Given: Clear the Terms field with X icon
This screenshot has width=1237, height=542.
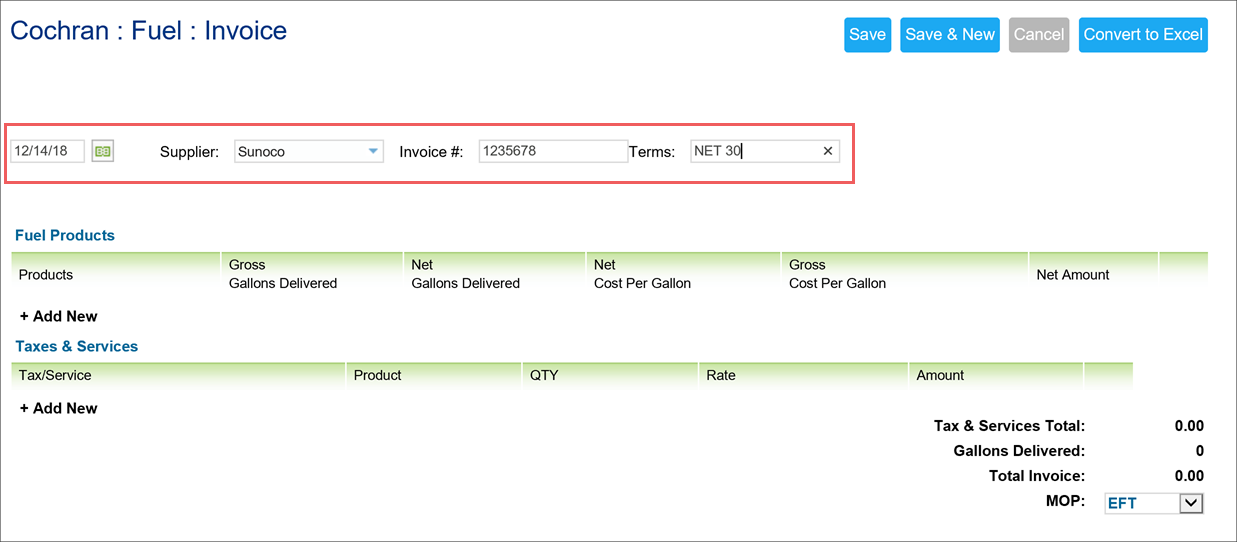Looking at the screenshot, I should point(827,151).
